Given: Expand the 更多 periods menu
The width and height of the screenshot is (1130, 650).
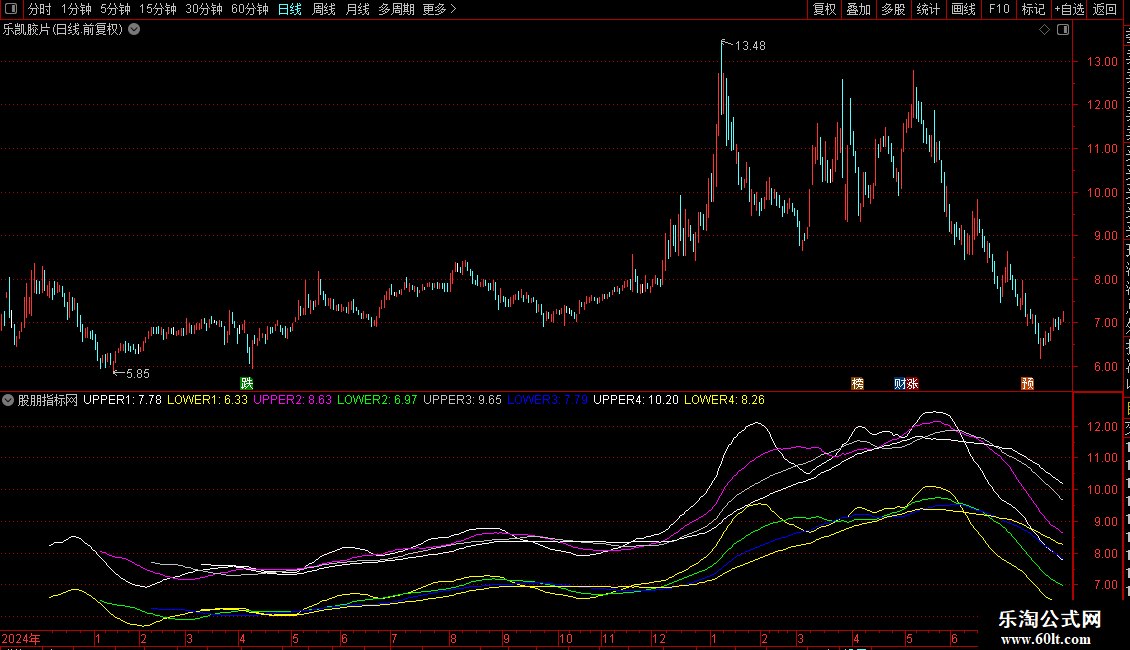Looking at the screenshot, I should pyautogui.click(x=440, y=9).
